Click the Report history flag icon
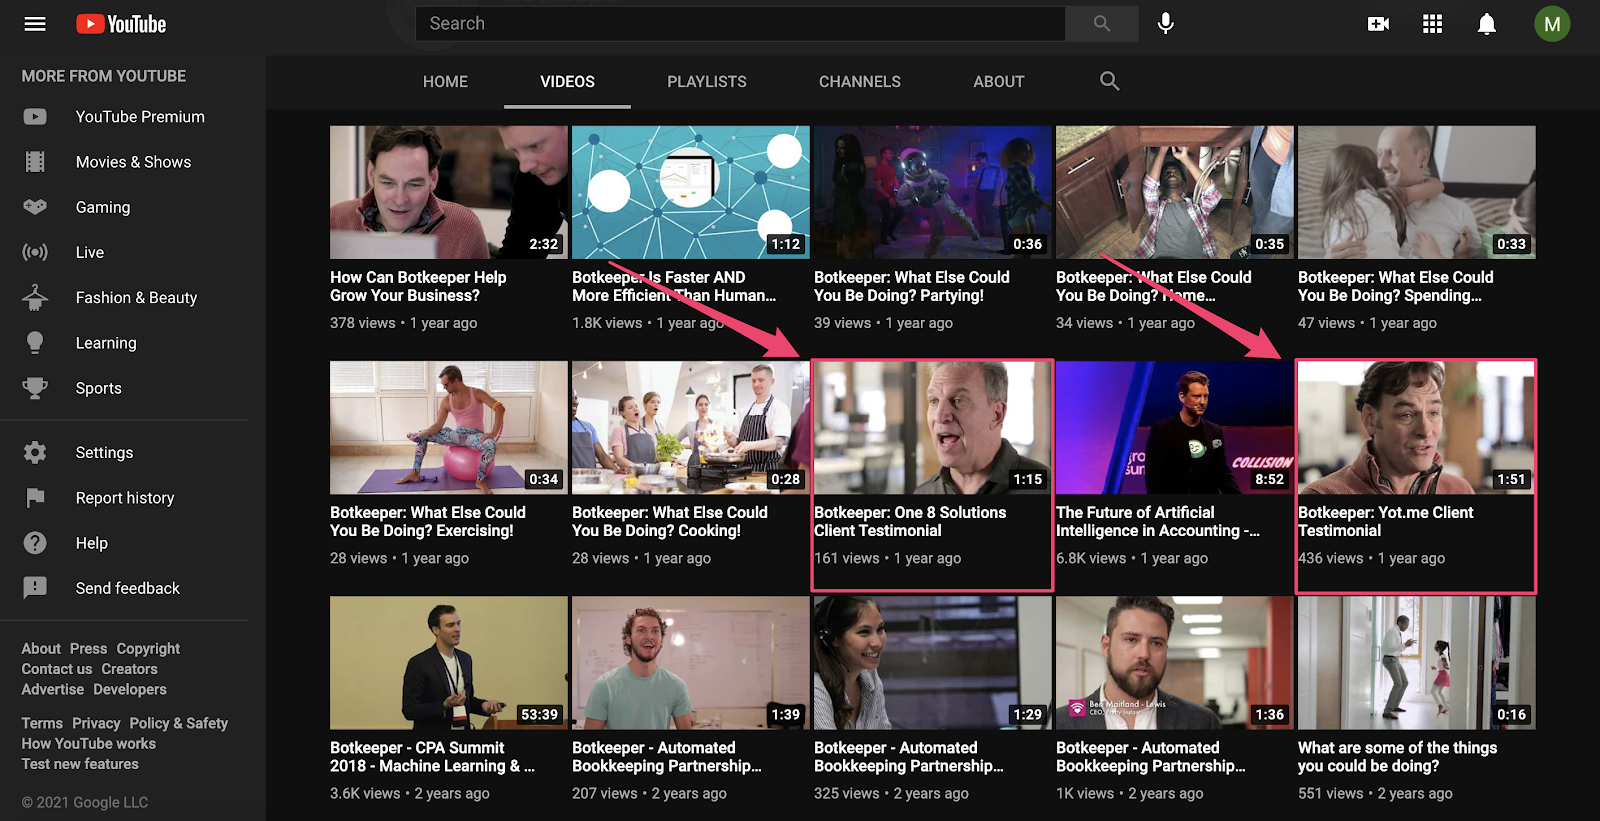 35,498
